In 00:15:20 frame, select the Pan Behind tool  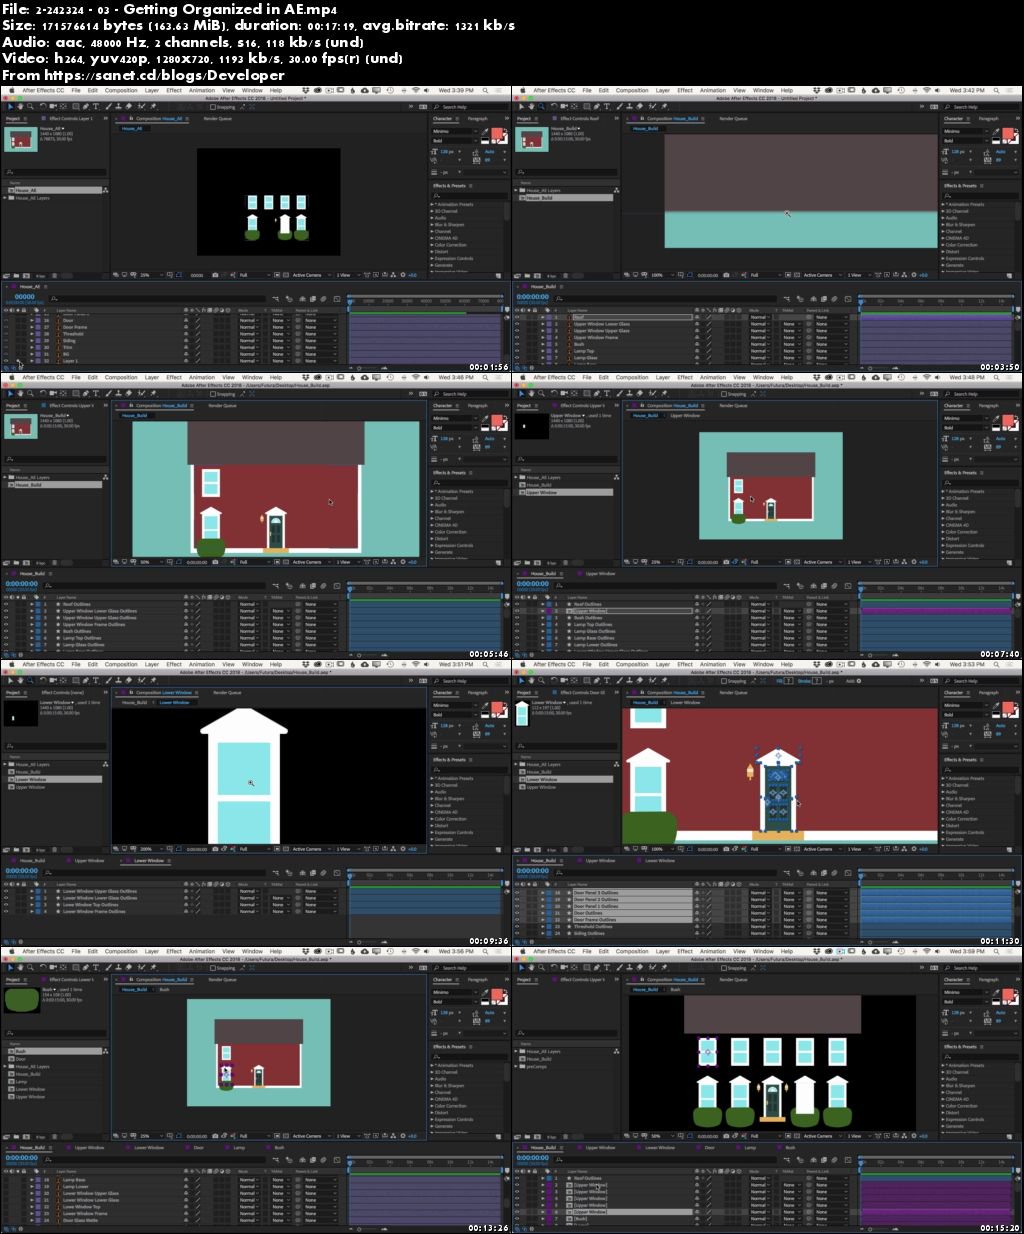pyautogui.click(x=575, y=968)
